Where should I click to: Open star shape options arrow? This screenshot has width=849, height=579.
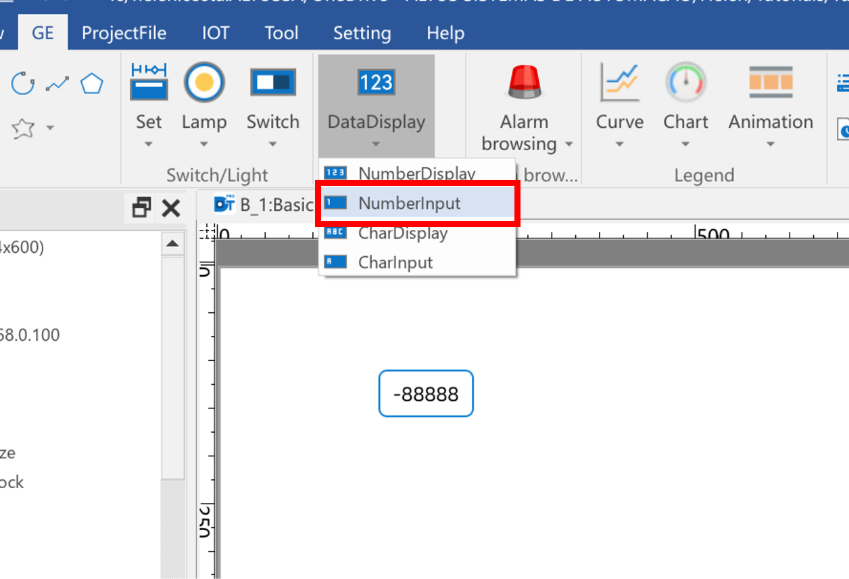coord(50,128)
